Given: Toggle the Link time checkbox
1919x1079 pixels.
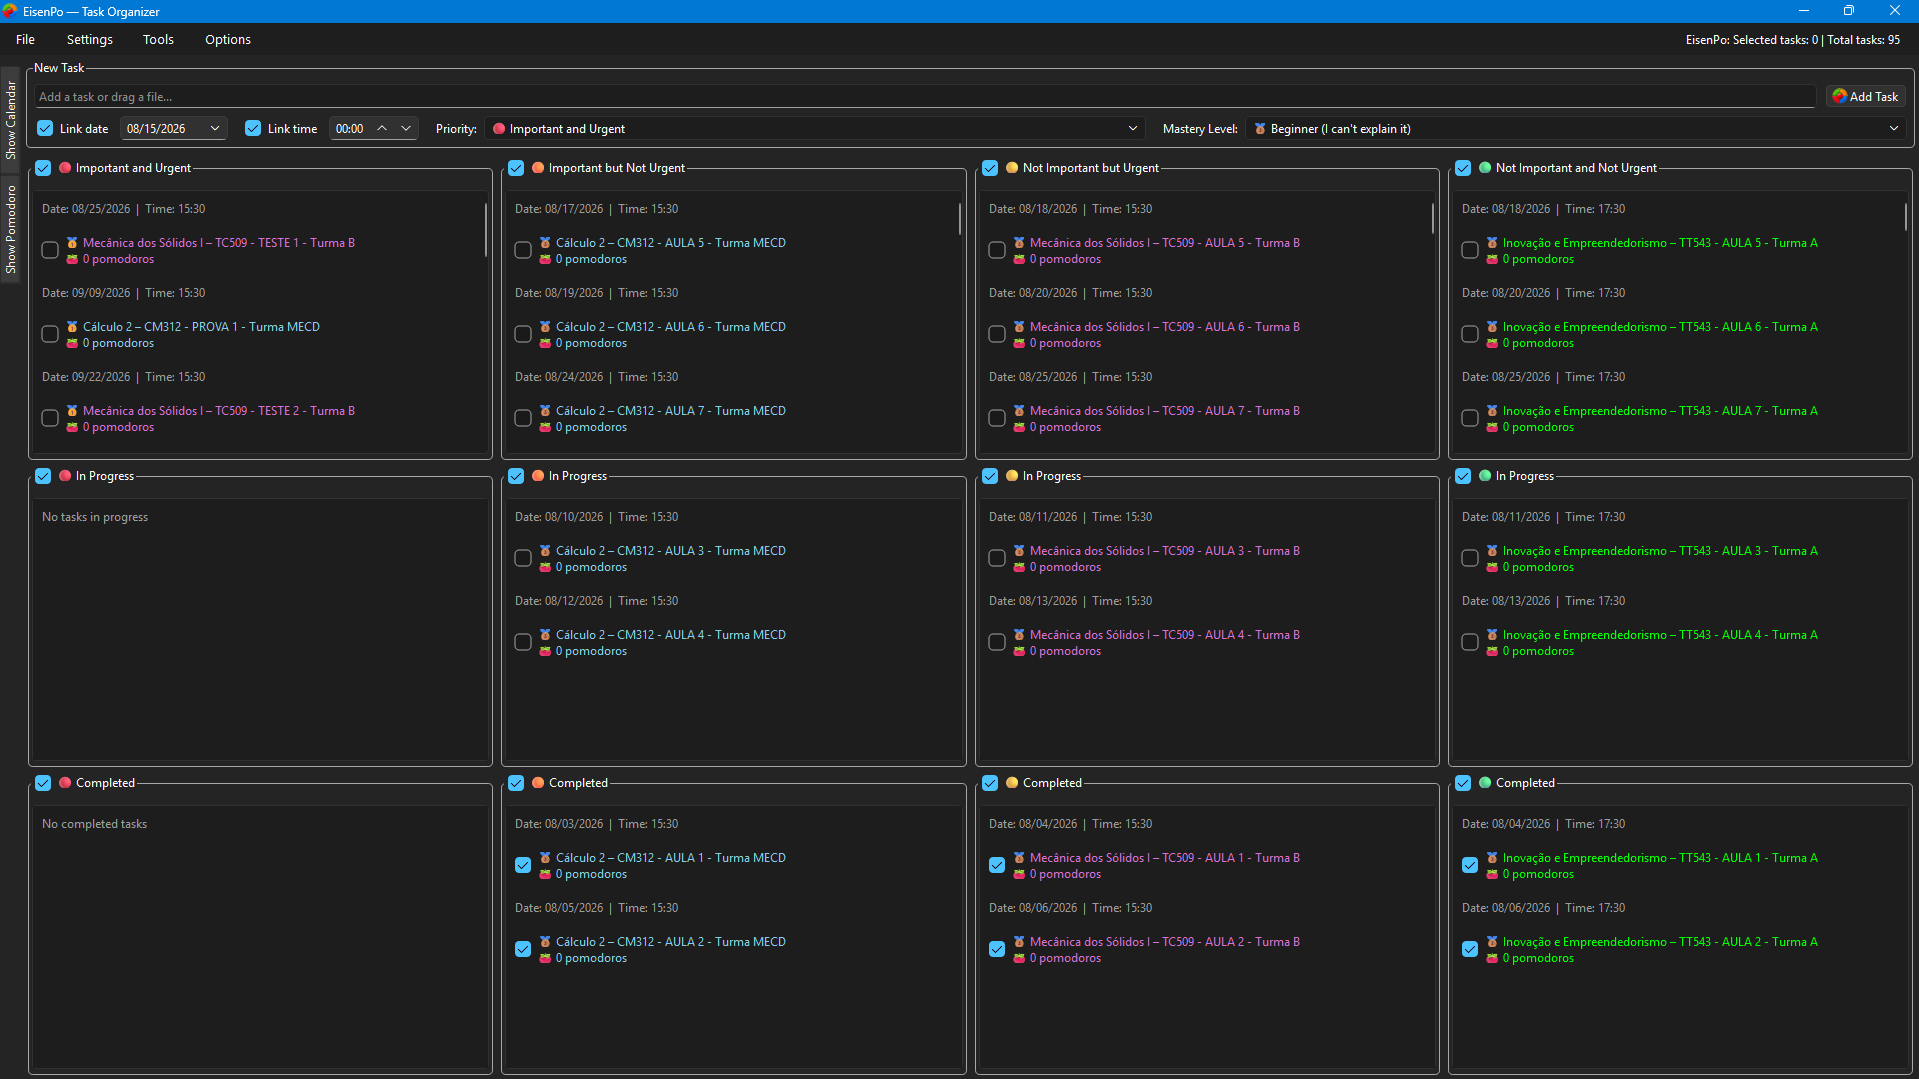Looking at the screenshot, I should [253, 129].
